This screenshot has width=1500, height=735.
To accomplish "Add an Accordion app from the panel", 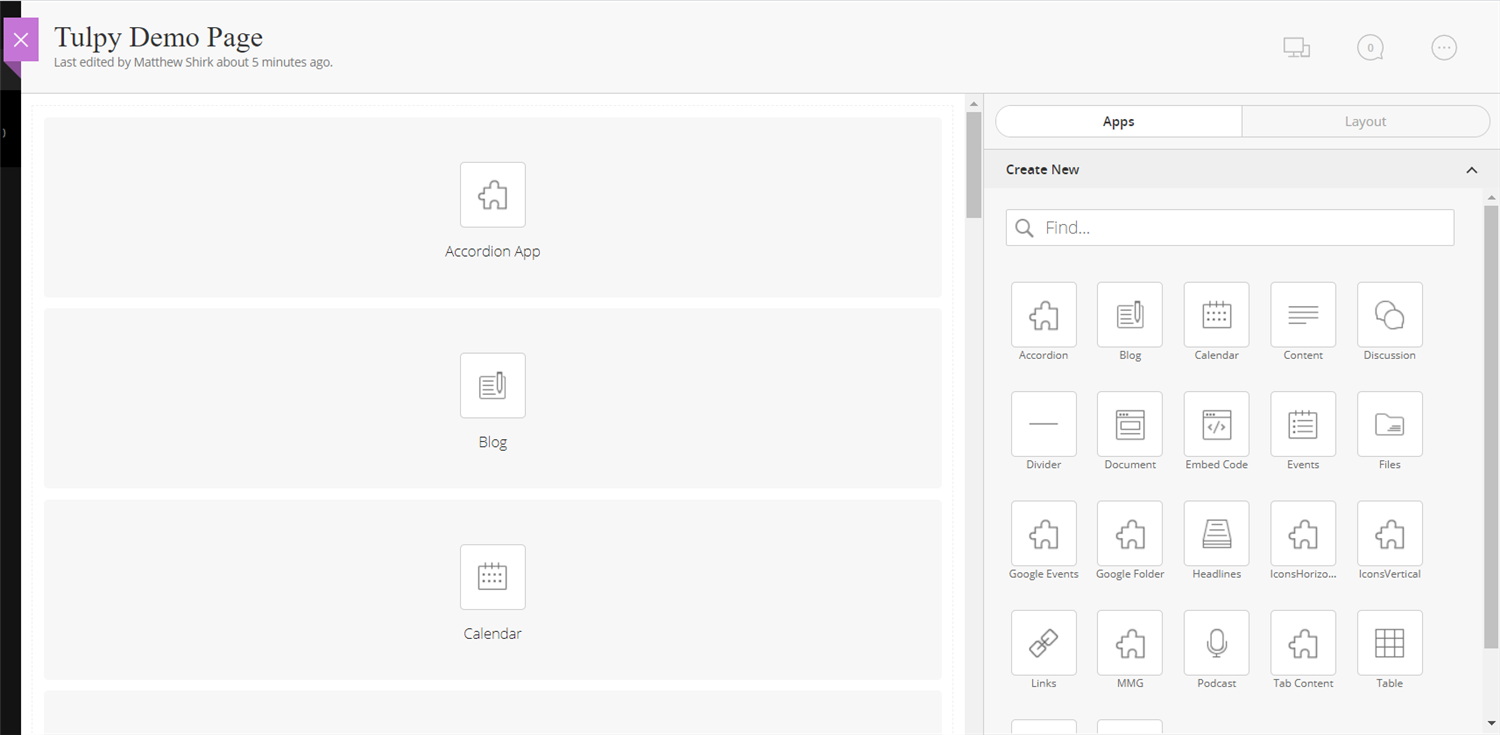I will point(1043,315).
